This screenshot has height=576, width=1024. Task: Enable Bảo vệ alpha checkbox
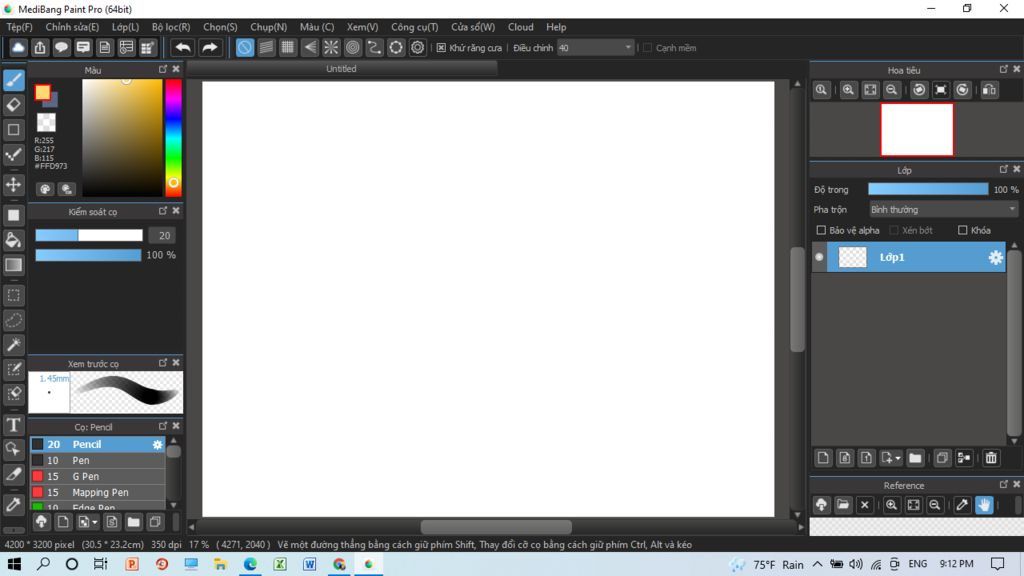(x=821, y=230)
